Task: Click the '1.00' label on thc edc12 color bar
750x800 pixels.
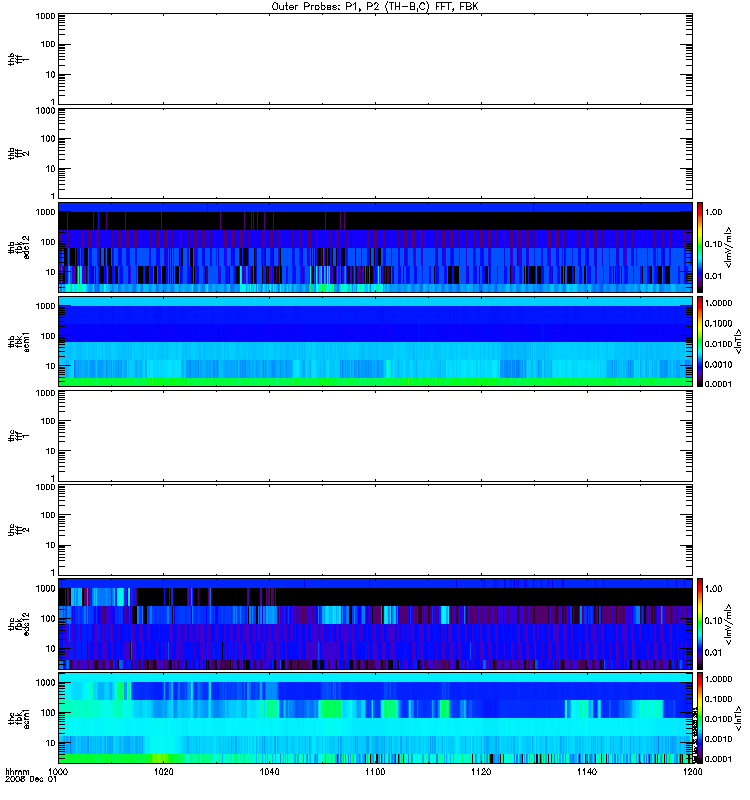Action: point(713,589)
